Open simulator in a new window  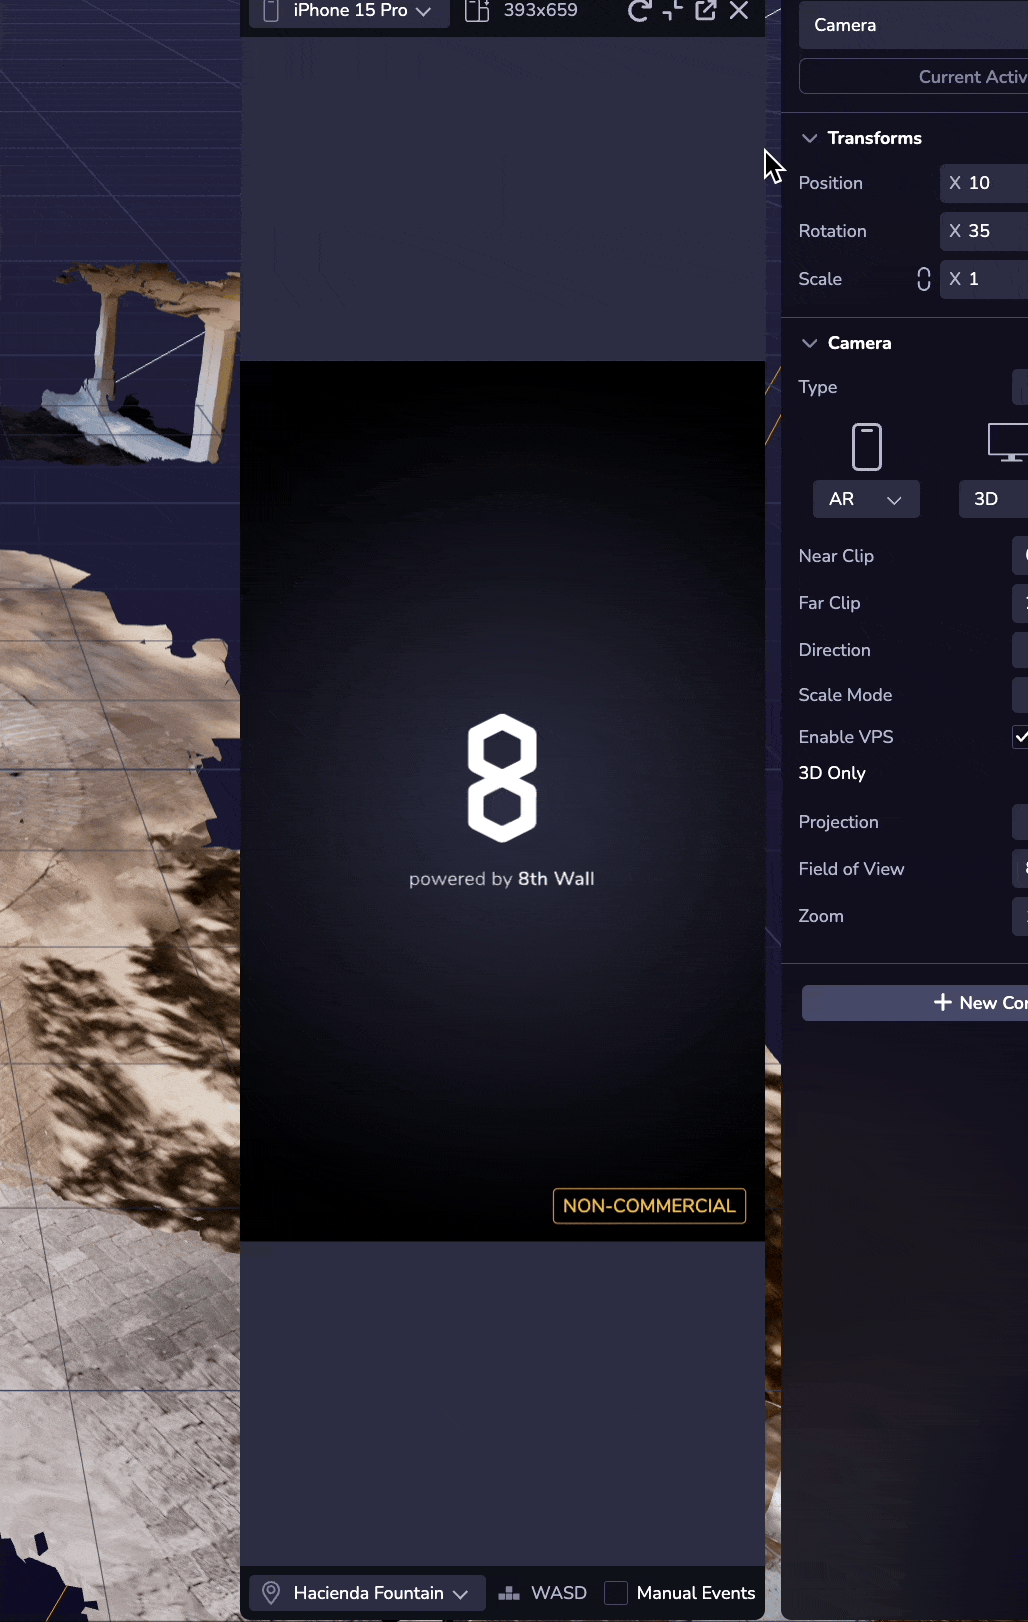point(706,11)
